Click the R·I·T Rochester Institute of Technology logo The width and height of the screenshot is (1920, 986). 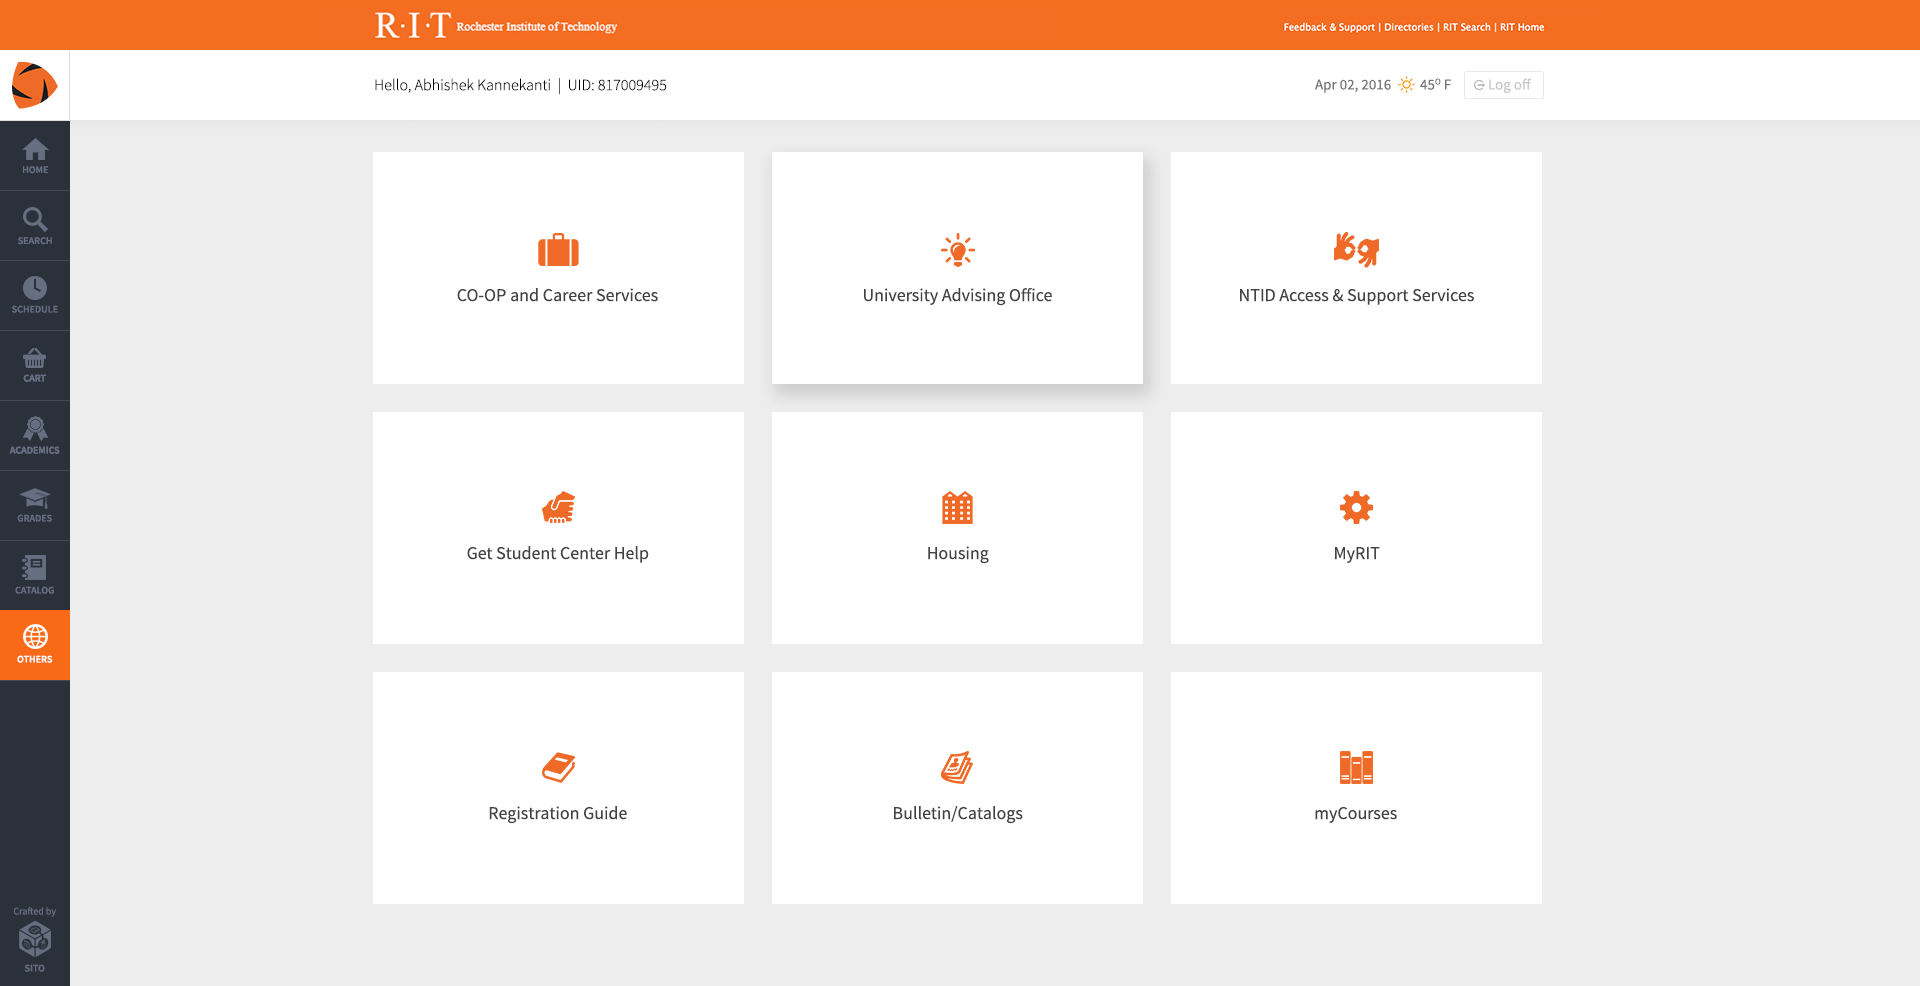click(x=496, y=25)
